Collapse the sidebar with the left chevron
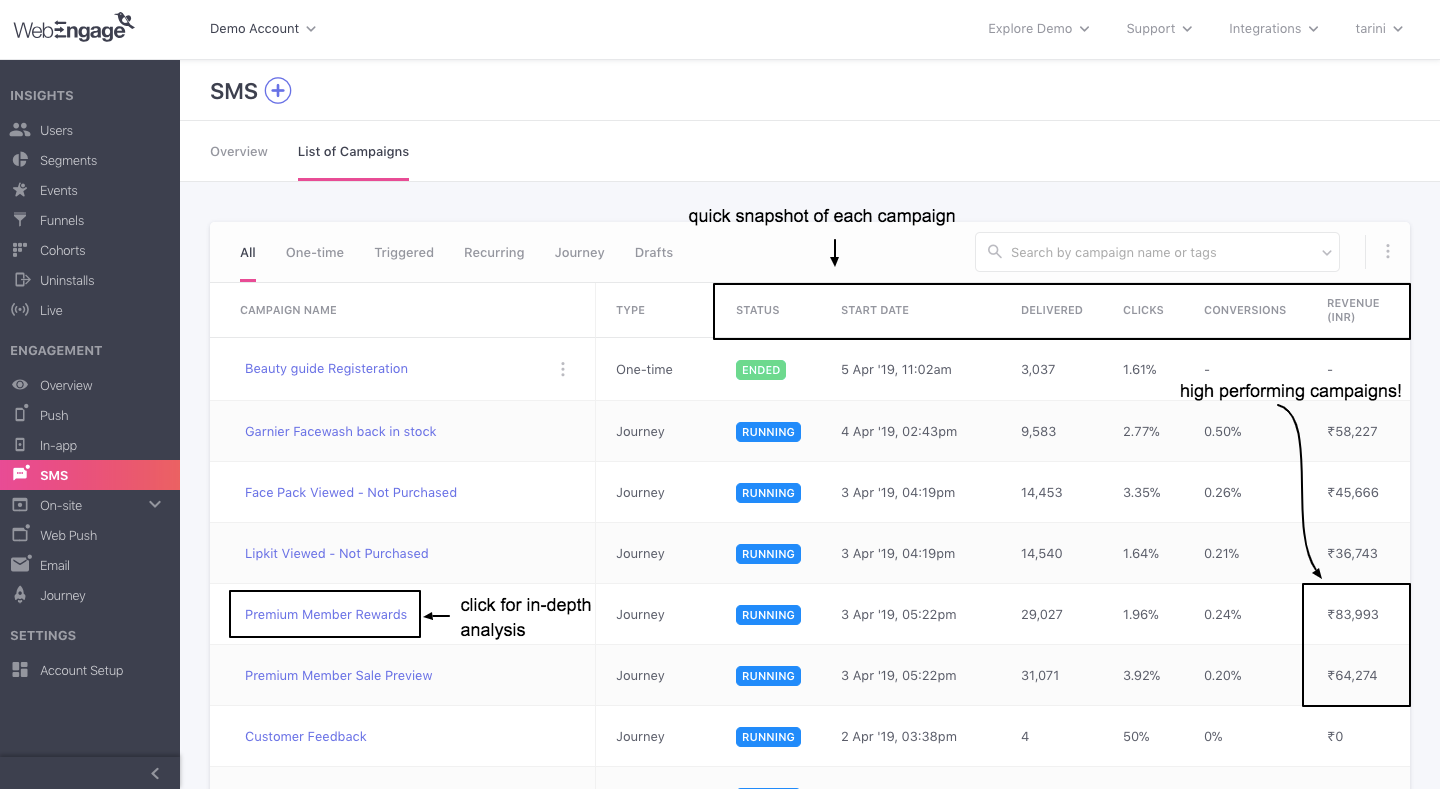The height and width of the screenshot is (789, 1440). point(155,773)
